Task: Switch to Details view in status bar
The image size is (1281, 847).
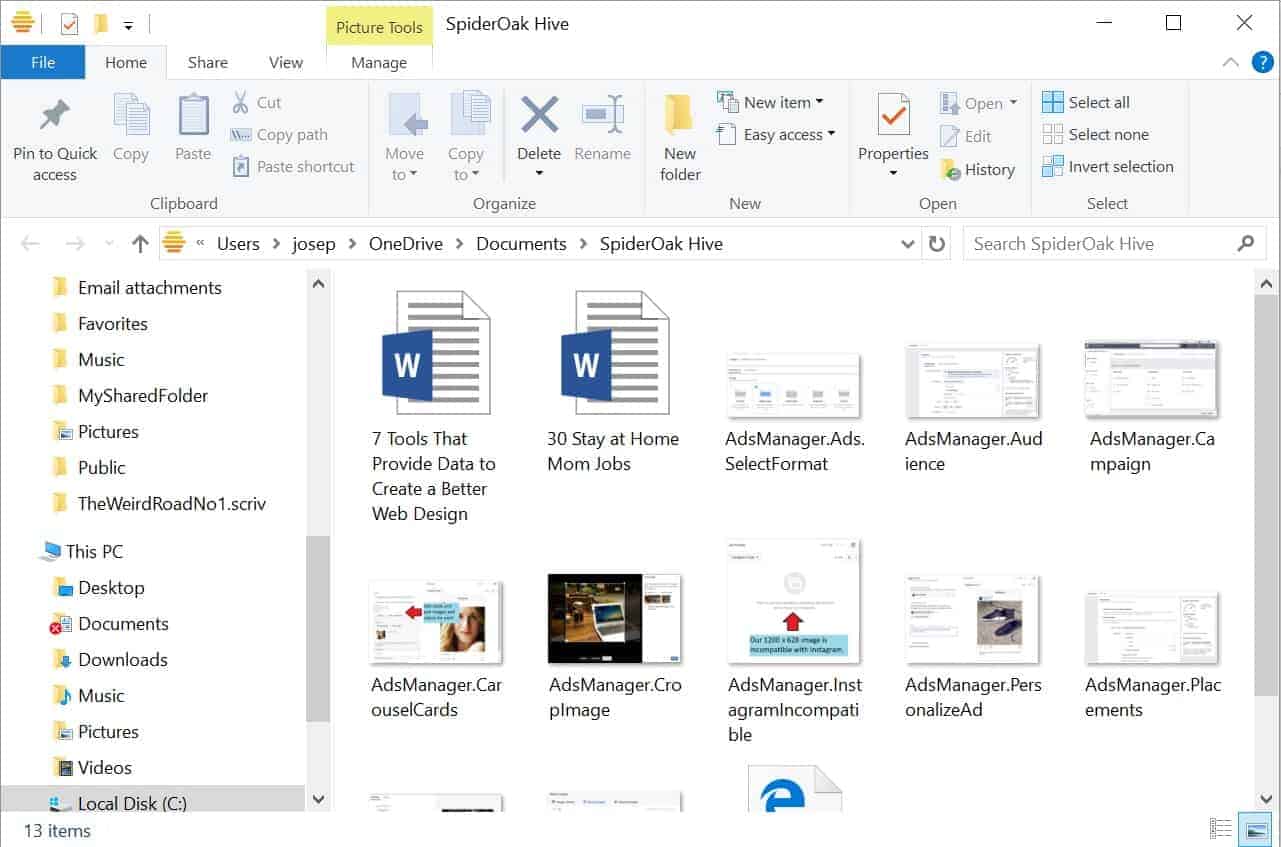Action: pyautogui.click(x=1221, y=829)
